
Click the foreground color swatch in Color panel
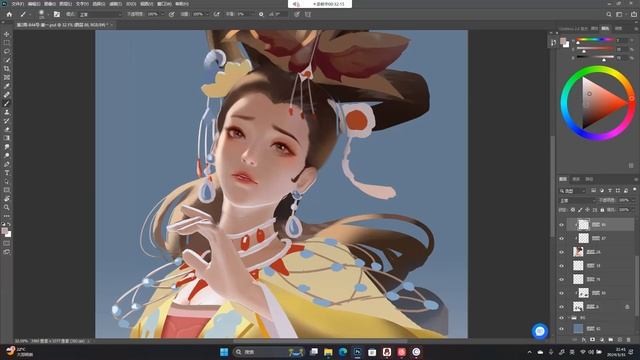click(563, 41)
